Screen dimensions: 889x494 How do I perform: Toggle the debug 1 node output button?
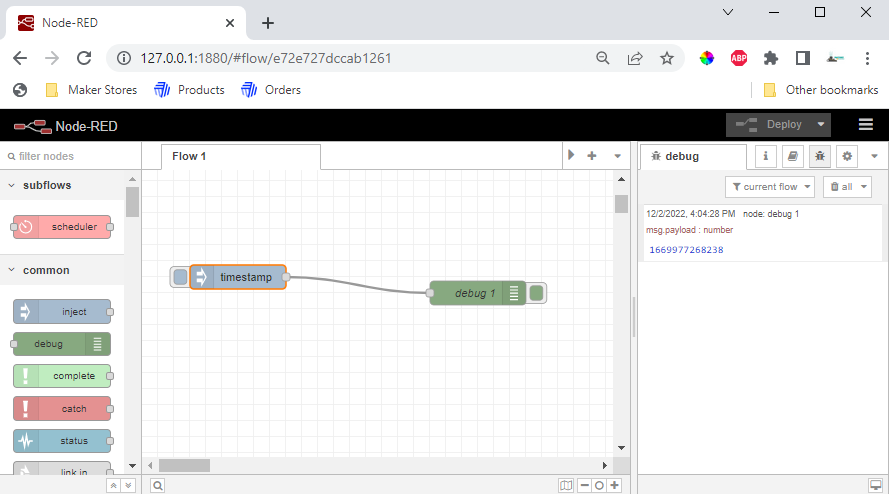point(536,293)
